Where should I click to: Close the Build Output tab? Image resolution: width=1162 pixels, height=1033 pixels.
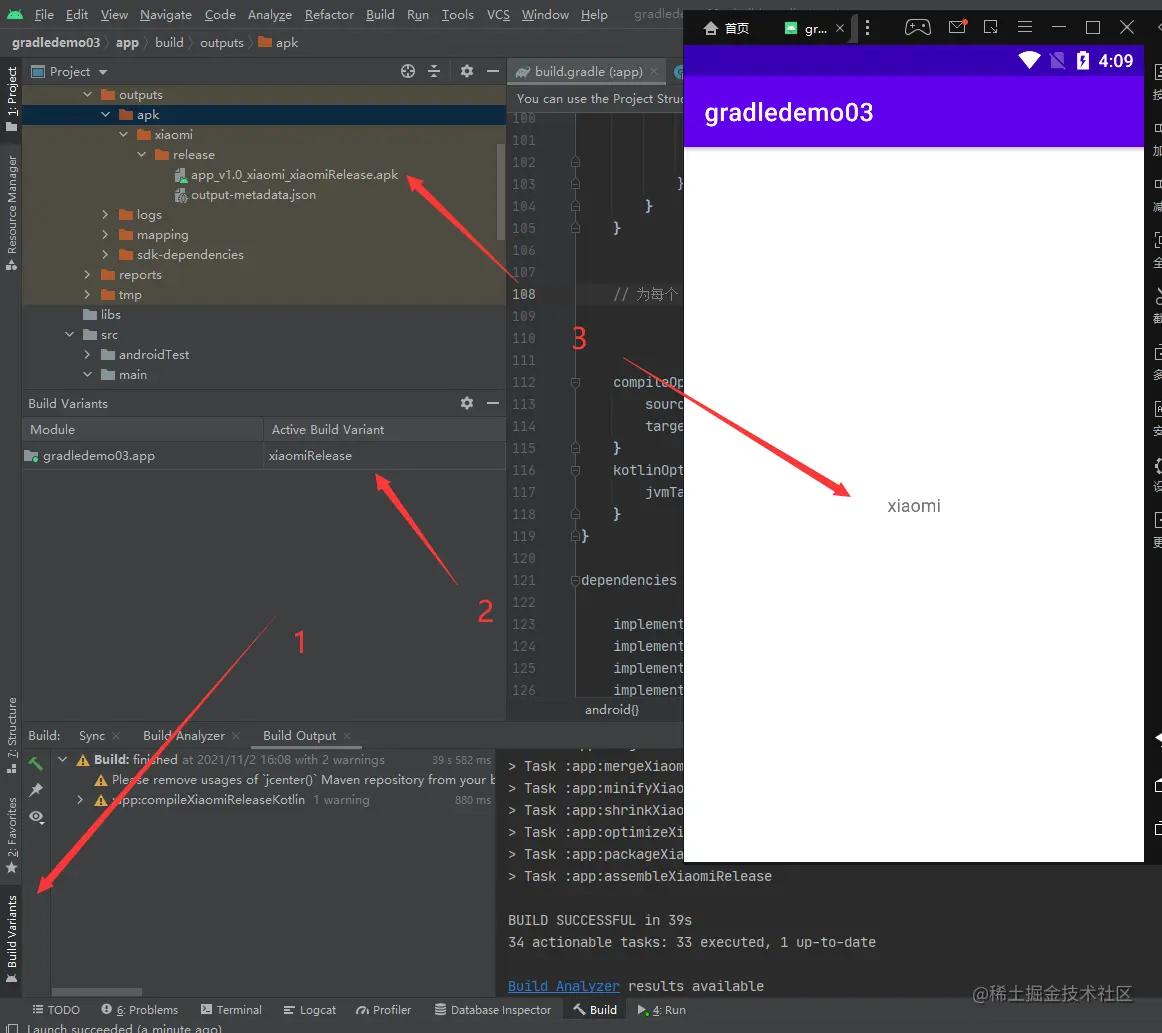(347, 736)
